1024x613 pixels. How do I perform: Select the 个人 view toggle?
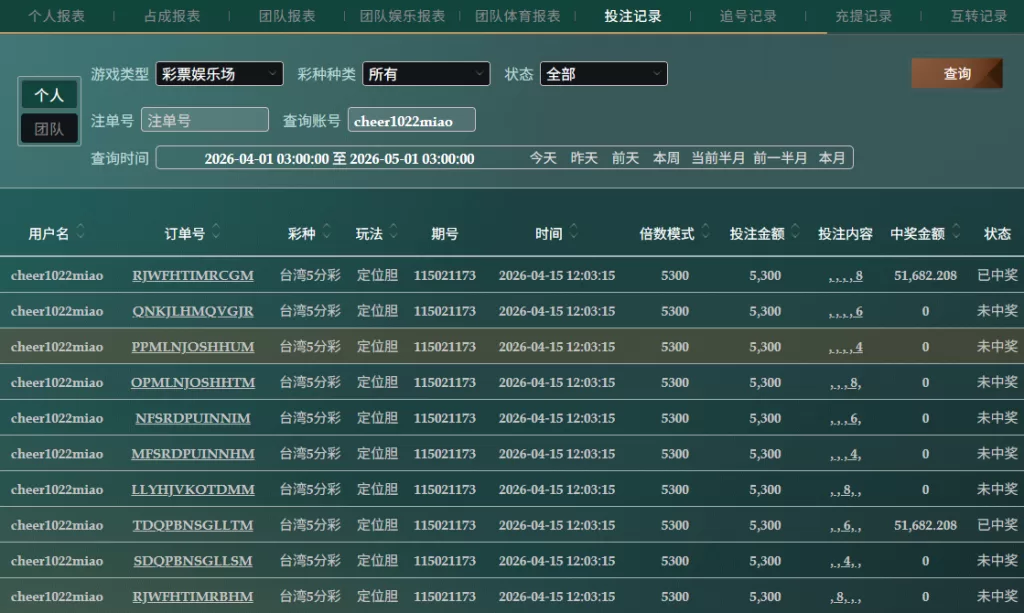click(49, 95)
